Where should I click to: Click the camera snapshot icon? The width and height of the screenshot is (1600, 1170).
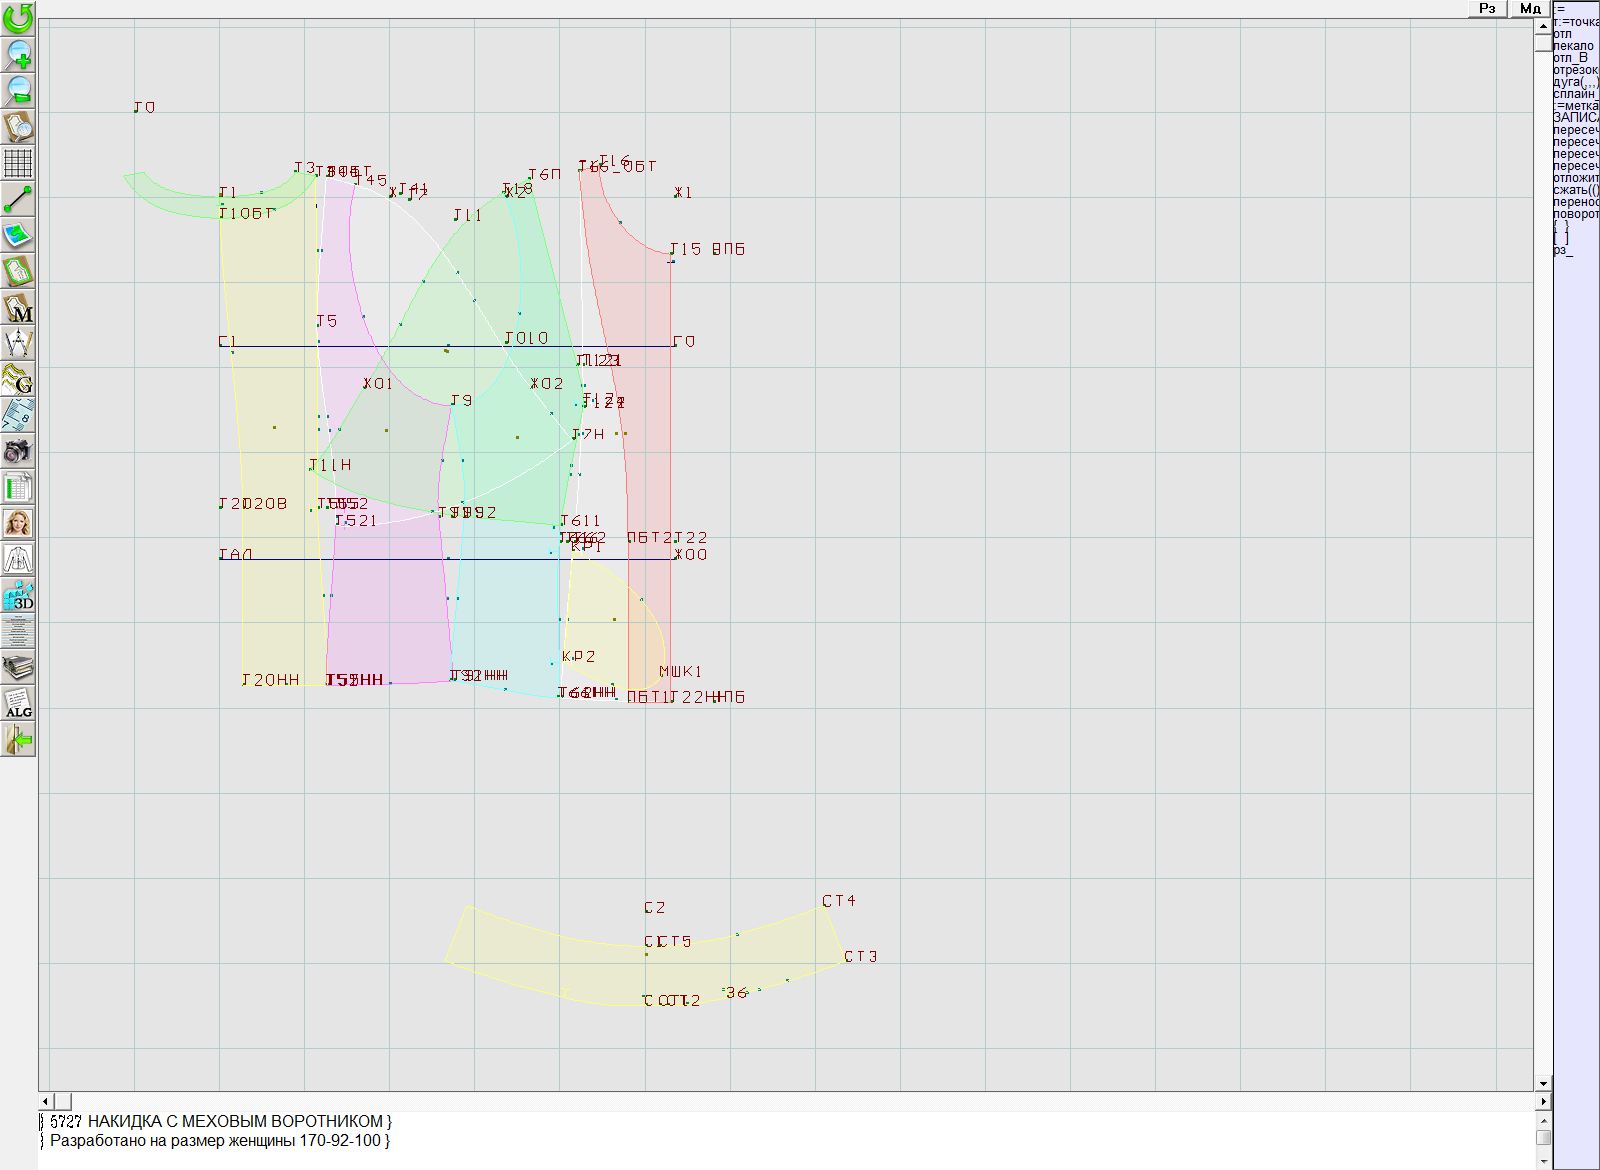pyautogui.click(x=18, y=451)
